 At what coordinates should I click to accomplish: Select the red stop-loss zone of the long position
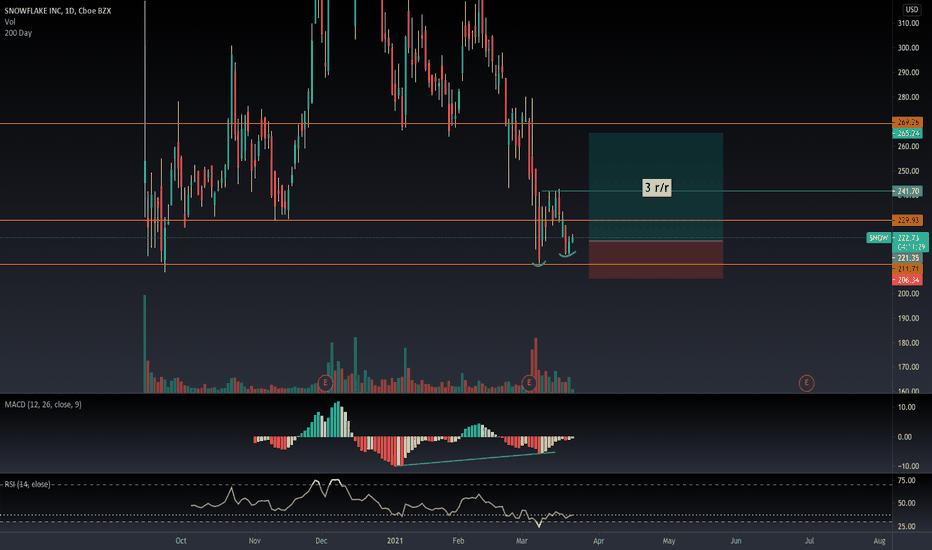tap(656, 260)
